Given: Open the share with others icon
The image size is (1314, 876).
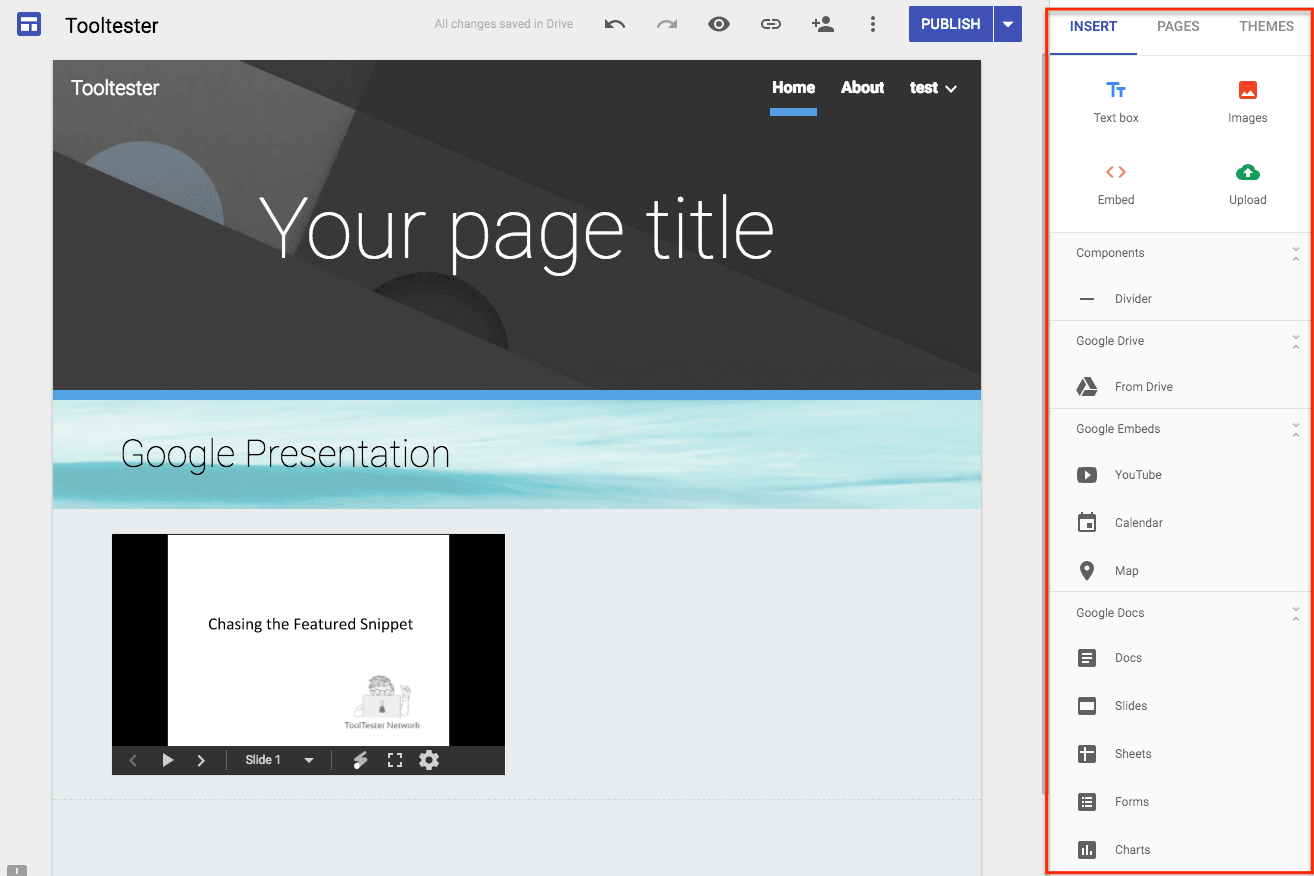Looking at the screenshot, I should pos(822,25).
